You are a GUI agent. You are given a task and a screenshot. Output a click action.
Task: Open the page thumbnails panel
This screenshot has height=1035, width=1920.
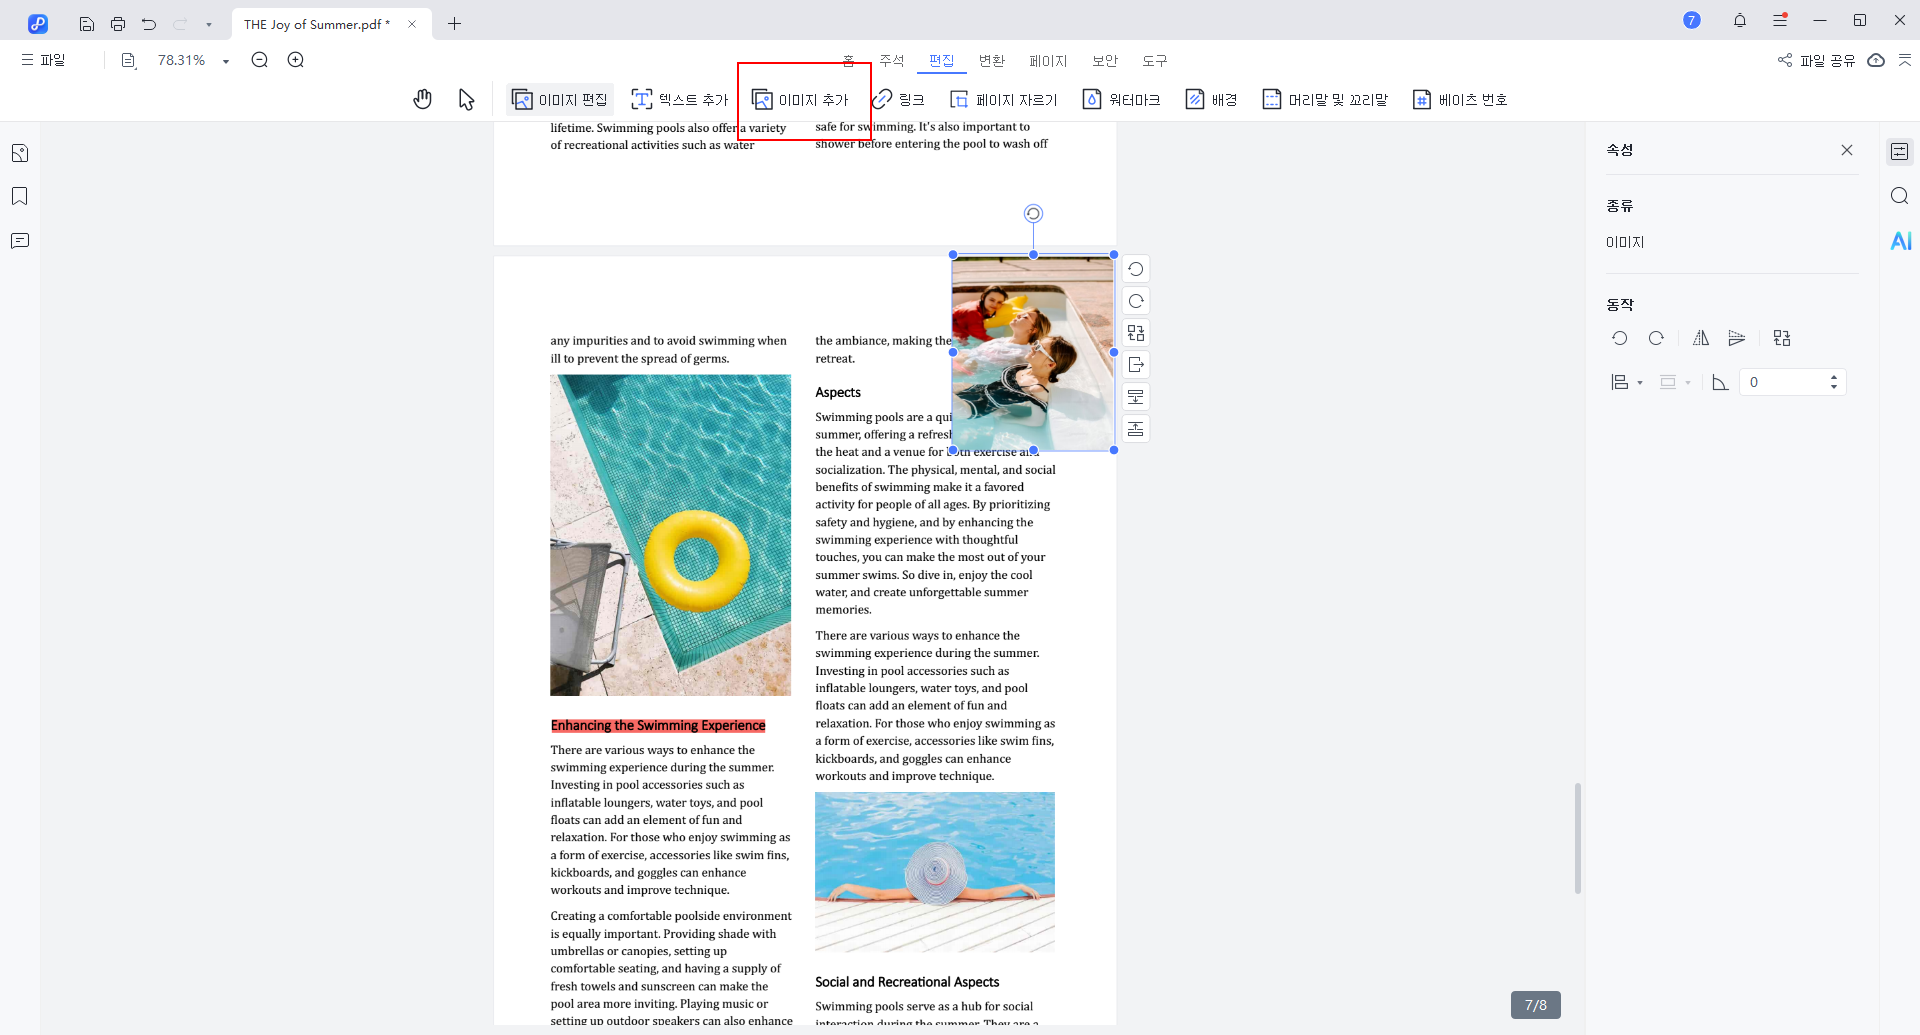point(20,153)
